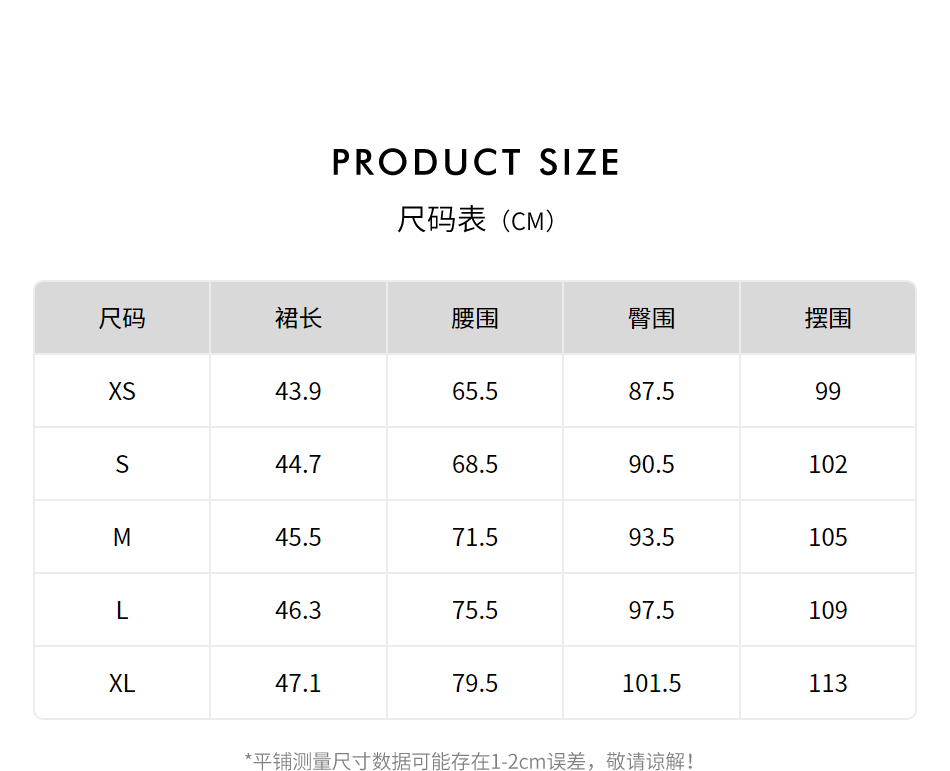The width and height of the screenshot is (950, 771).
Task: Select the 裙长 column header
Action: (298, 319)
